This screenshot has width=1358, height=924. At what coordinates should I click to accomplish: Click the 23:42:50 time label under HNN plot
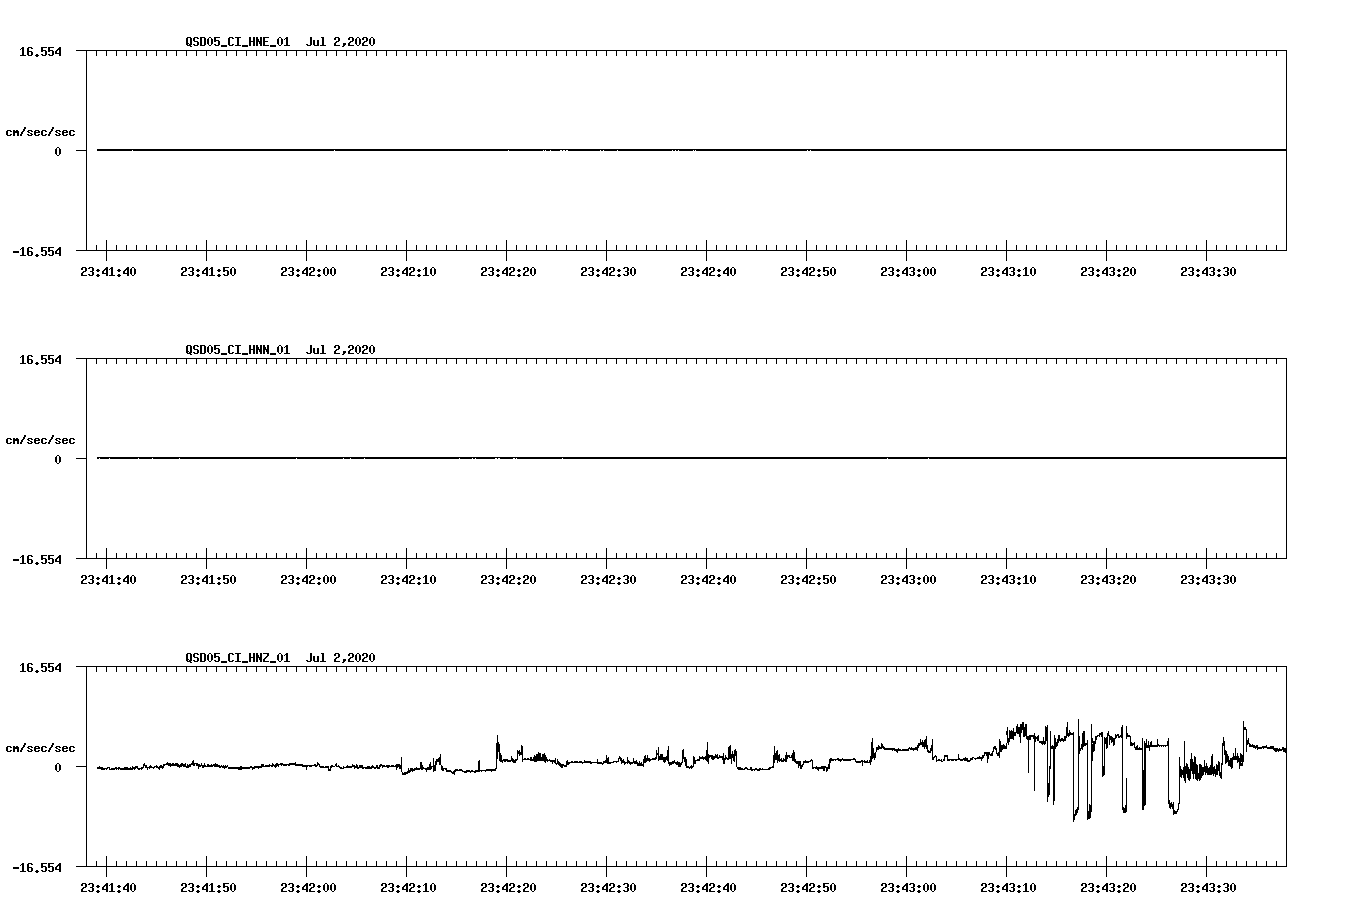point(808,580)
